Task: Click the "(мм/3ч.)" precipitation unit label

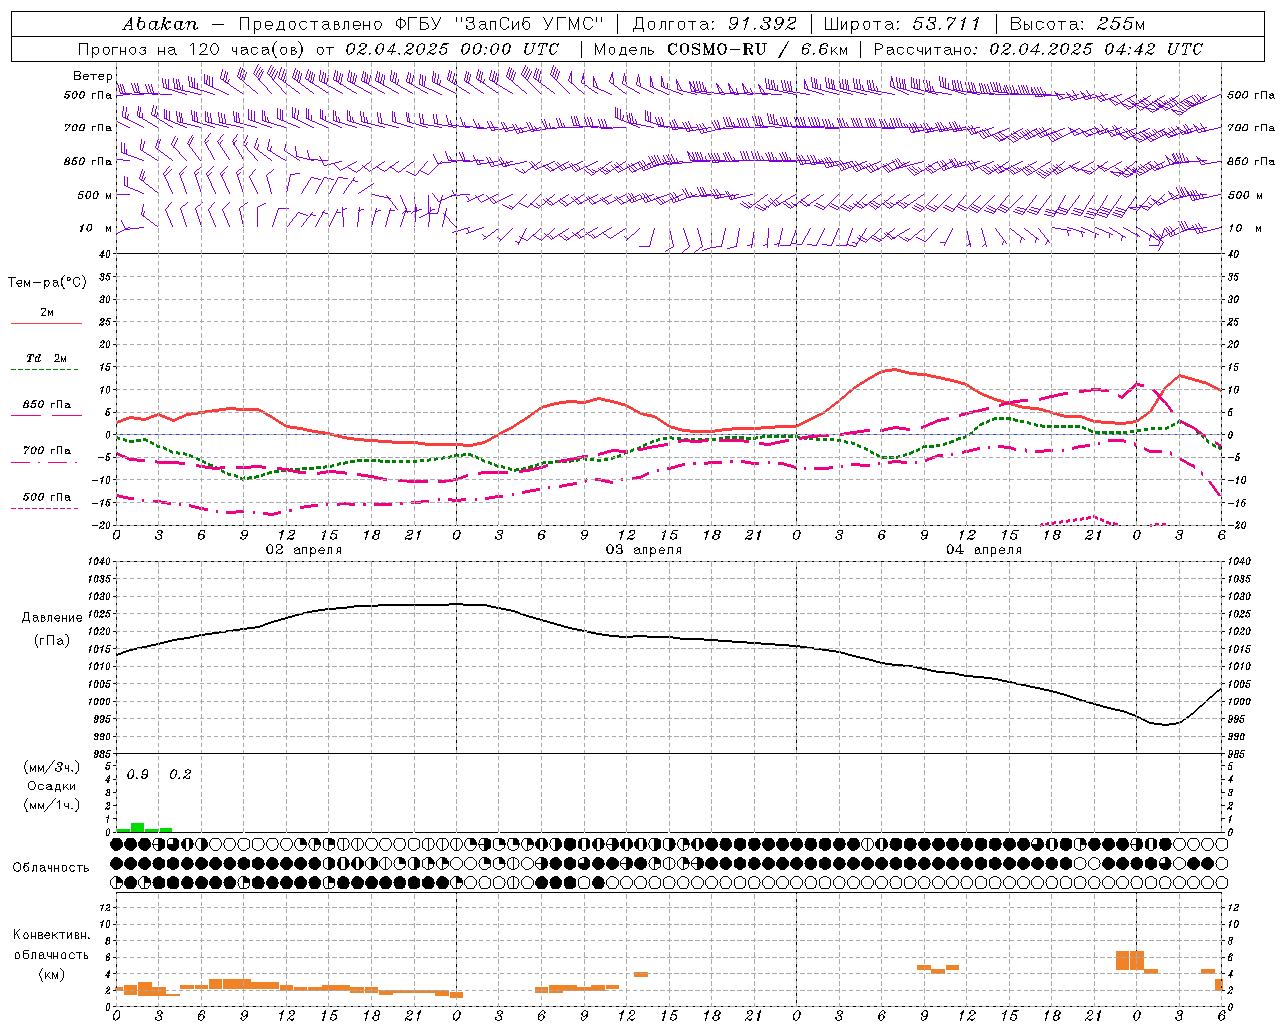Action: click(51, 767)
